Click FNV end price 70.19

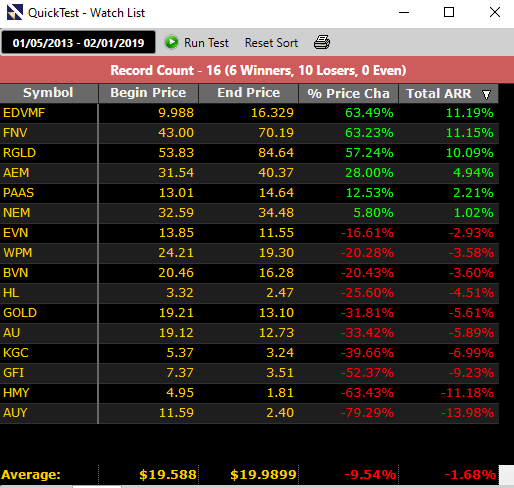click(x=276, y=133)
